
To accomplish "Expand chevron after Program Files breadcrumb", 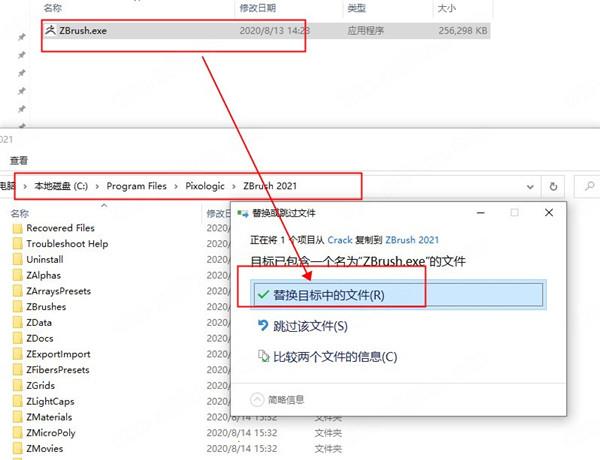I will coord(176,186).
